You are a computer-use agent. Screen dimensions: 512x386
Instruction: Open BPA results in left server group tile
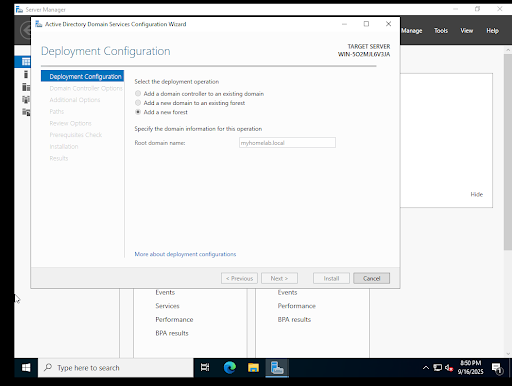coord(172,333)
